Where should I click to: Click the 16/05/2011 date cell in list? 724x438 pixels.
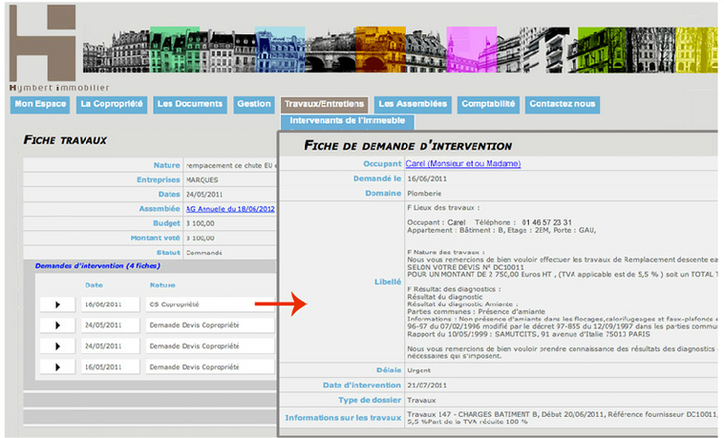pos(110,367)
